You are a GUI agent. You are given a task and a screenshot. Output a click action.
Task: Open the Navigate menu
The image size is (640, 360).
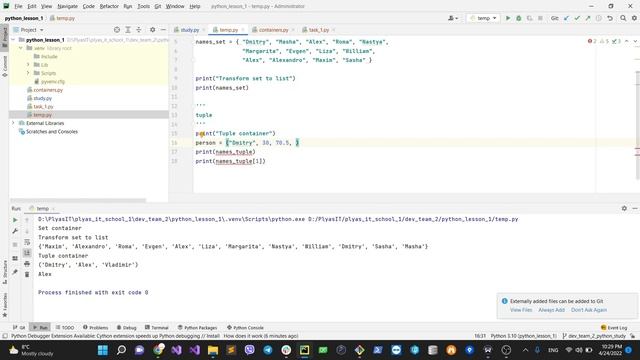(67, 6)
